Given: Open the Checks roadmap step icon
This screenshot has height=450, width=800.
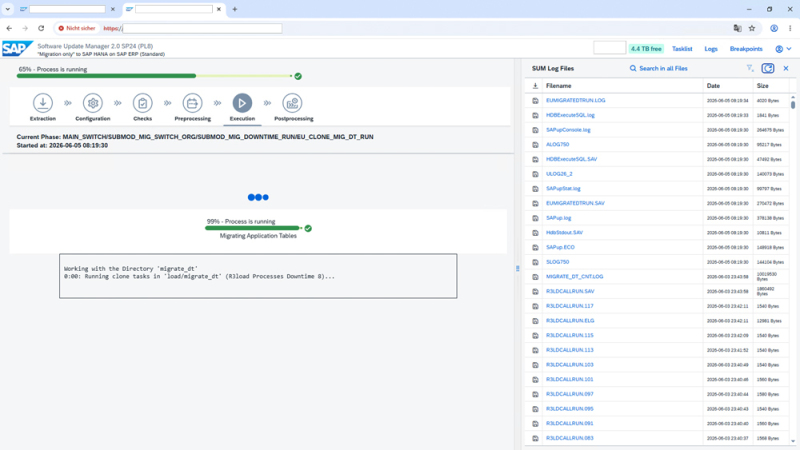Looking at the screenshot, I should [x=142, y=103].
